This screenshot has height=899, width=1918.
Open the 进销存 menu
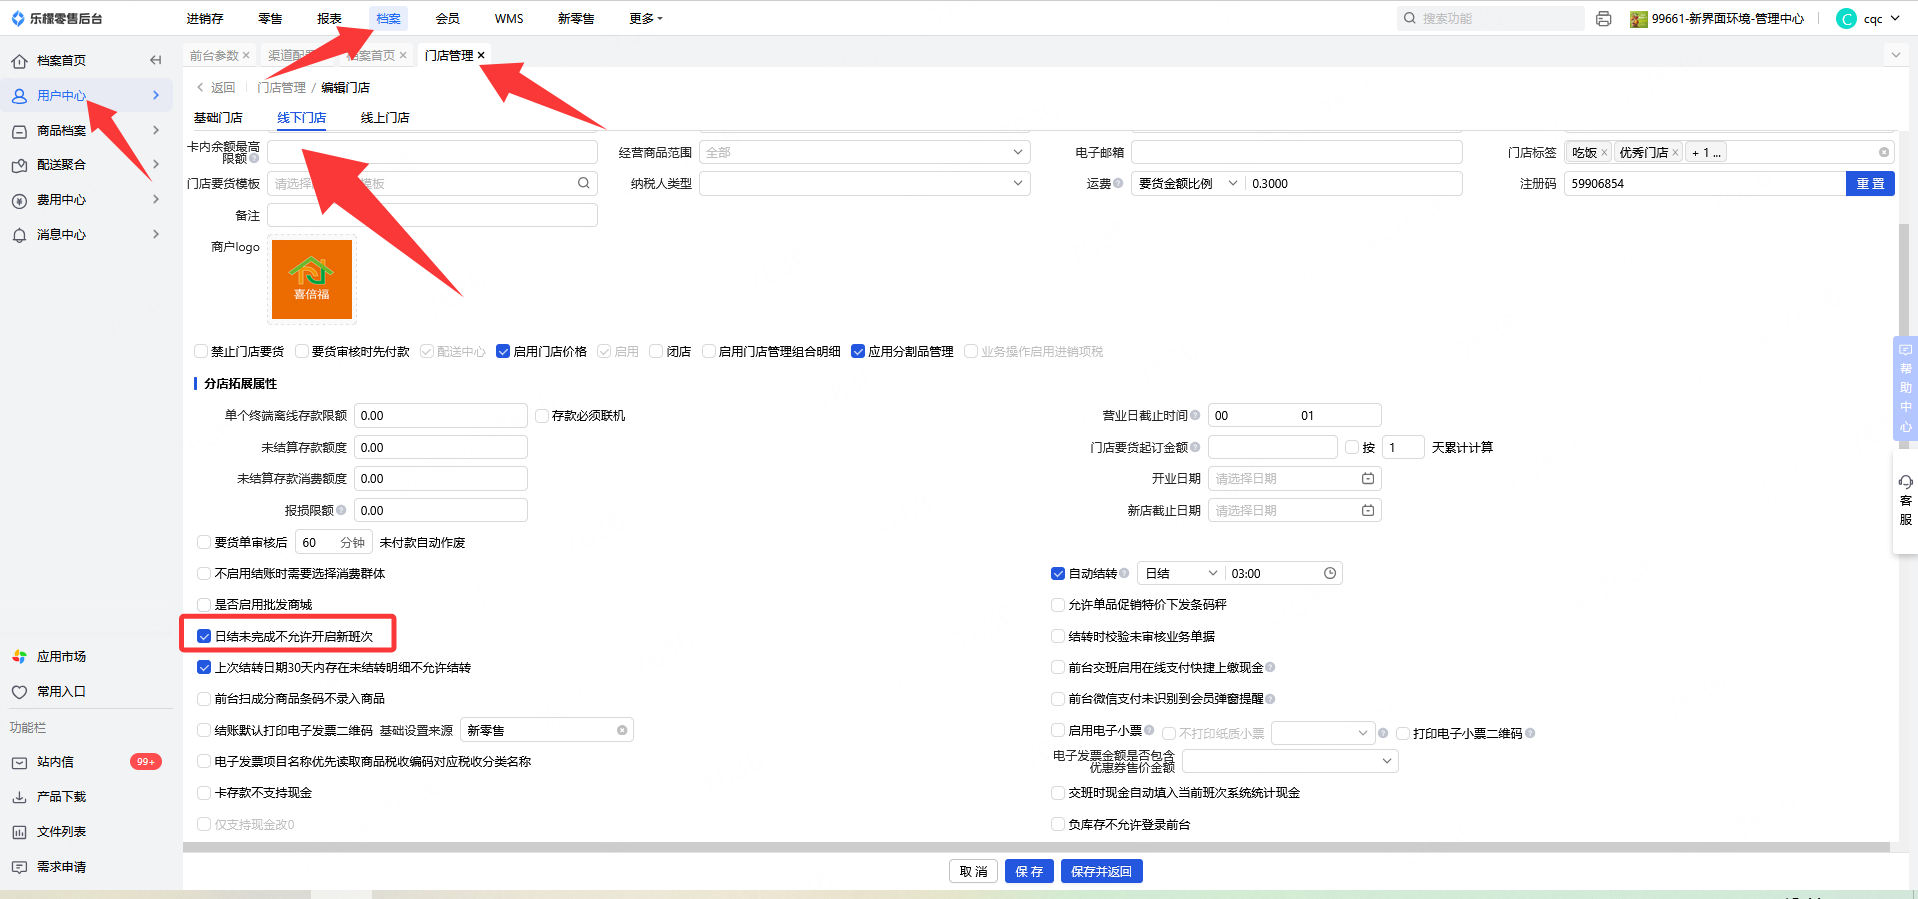point(205,19)
